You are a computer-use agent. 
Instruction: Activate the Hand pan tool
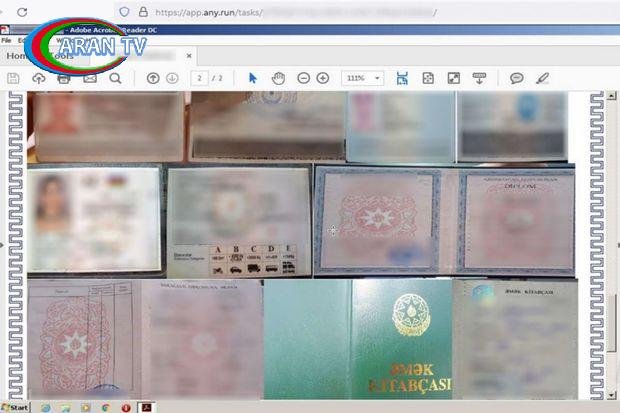pyautogui.click(x=278, y=78)
